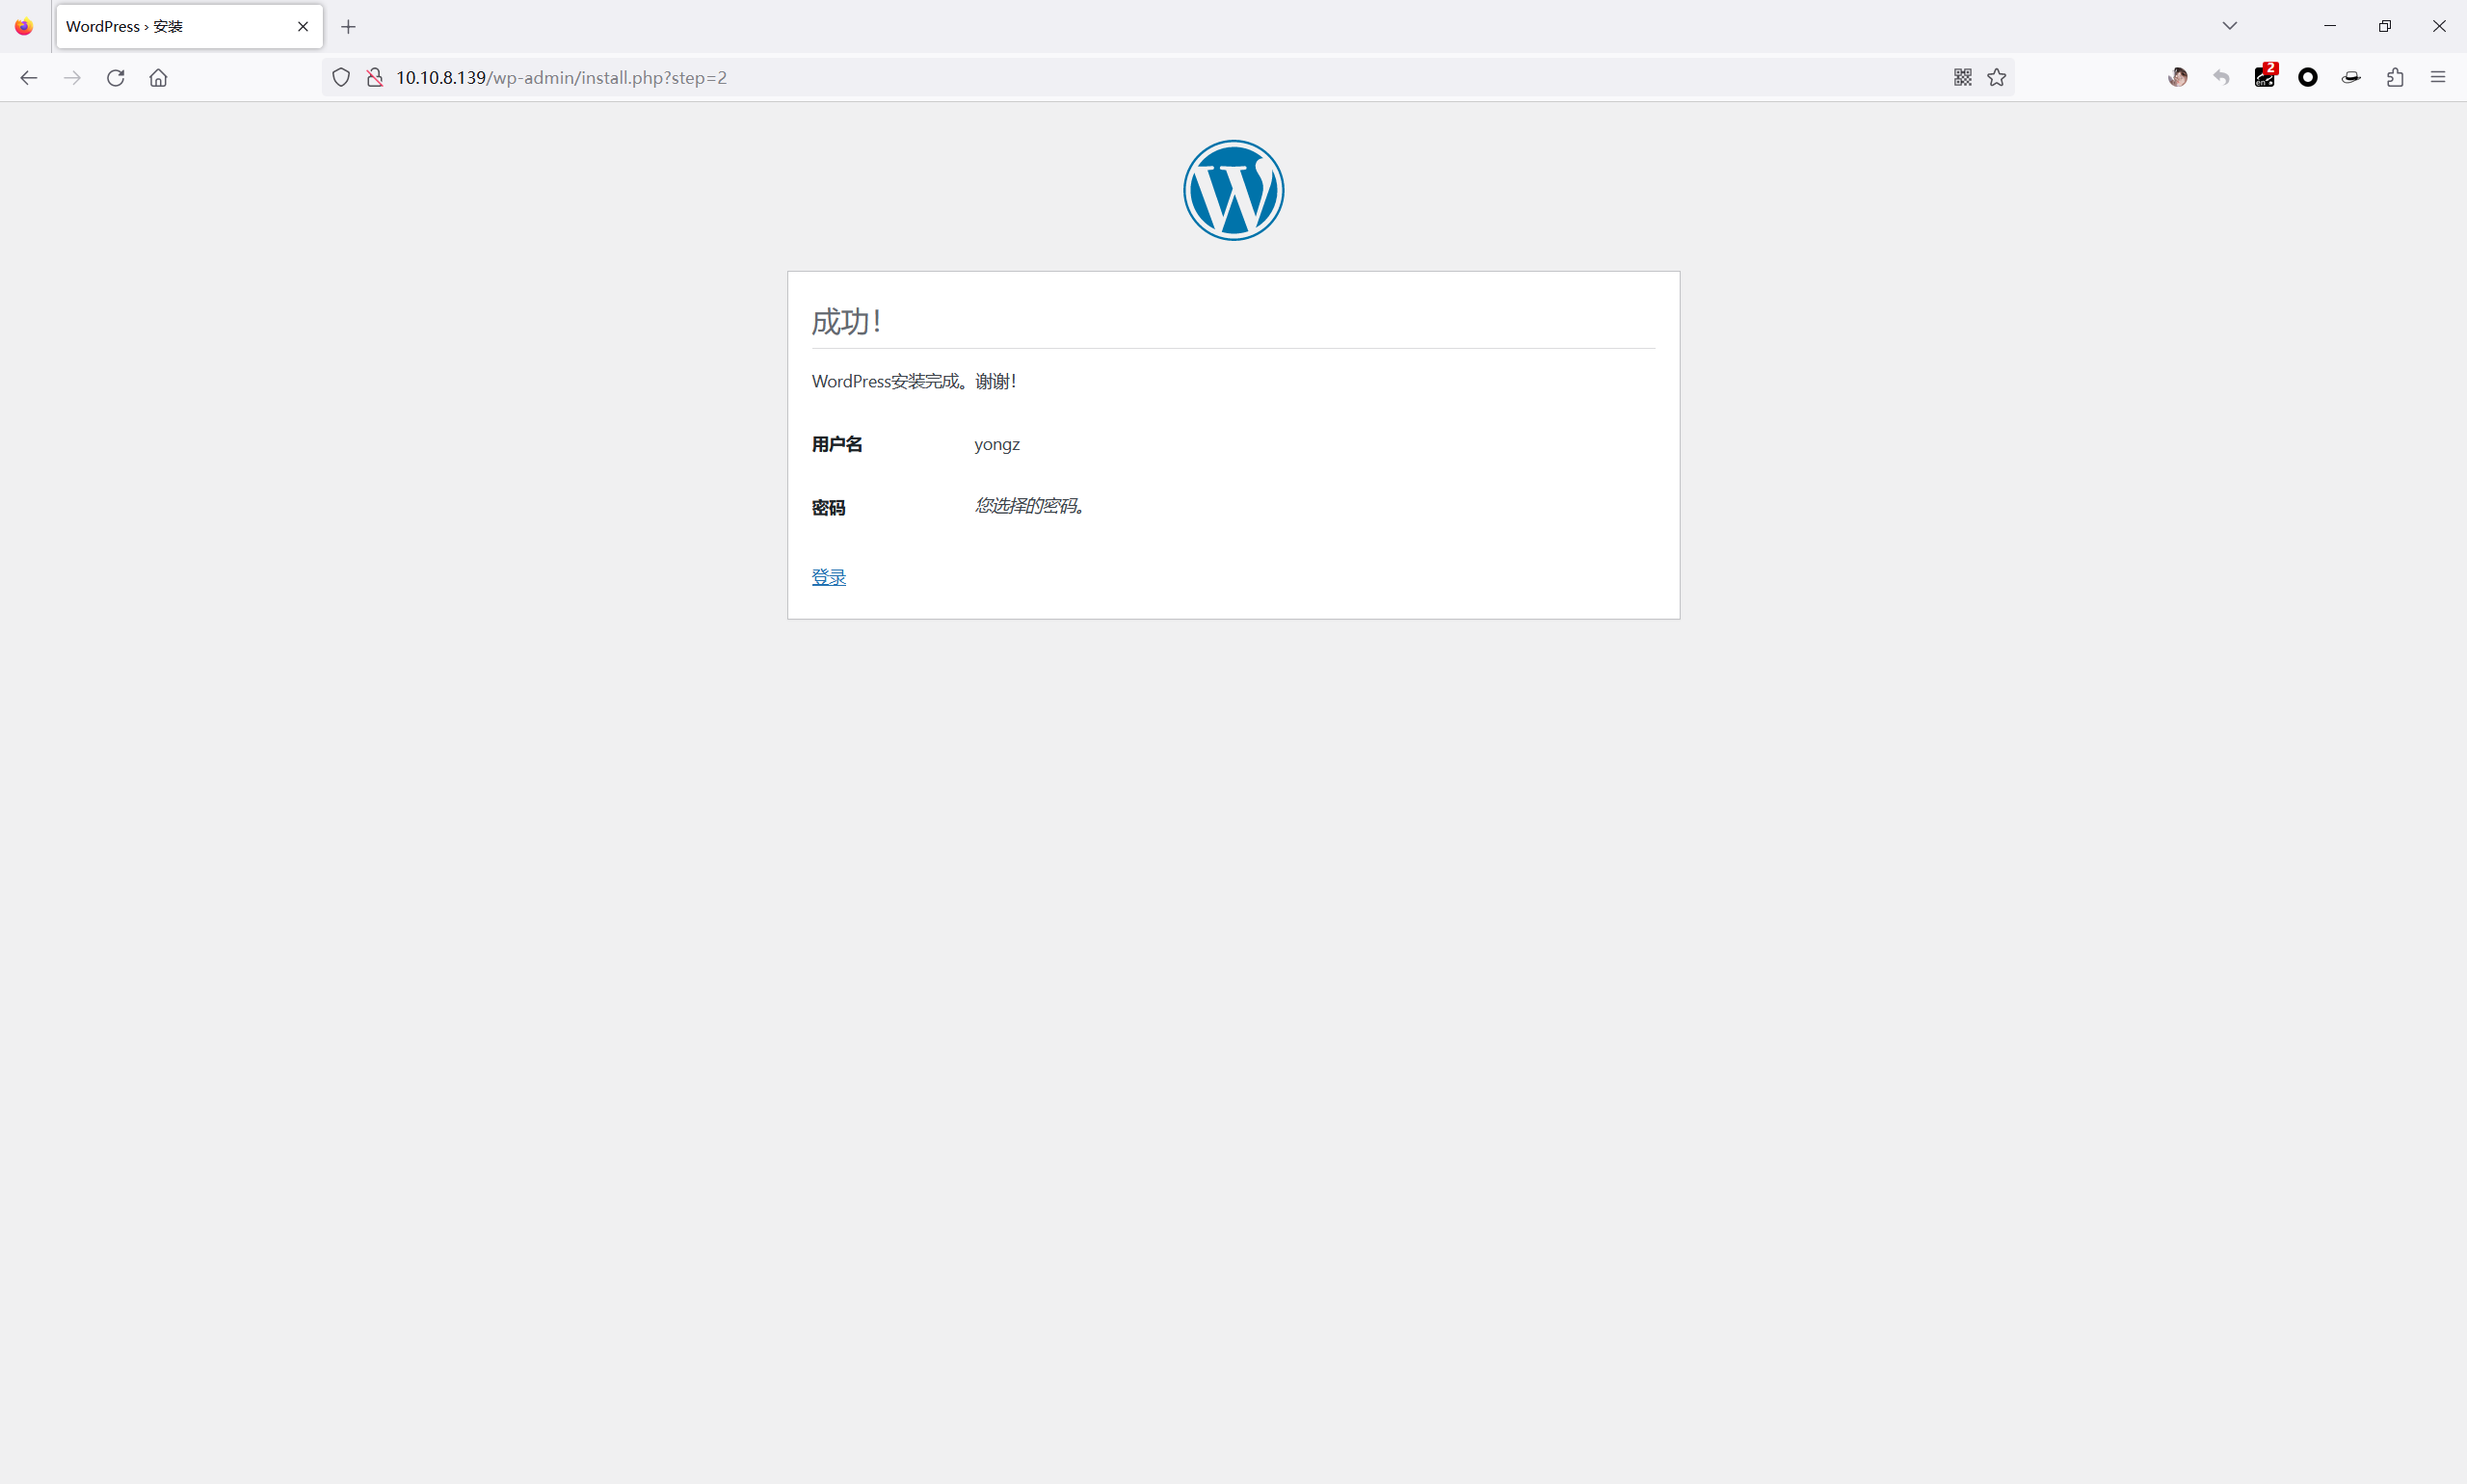Click the undo arrow toolbar icon
This screenshot has width=2467, height=1484.
tap(2221, 78)
